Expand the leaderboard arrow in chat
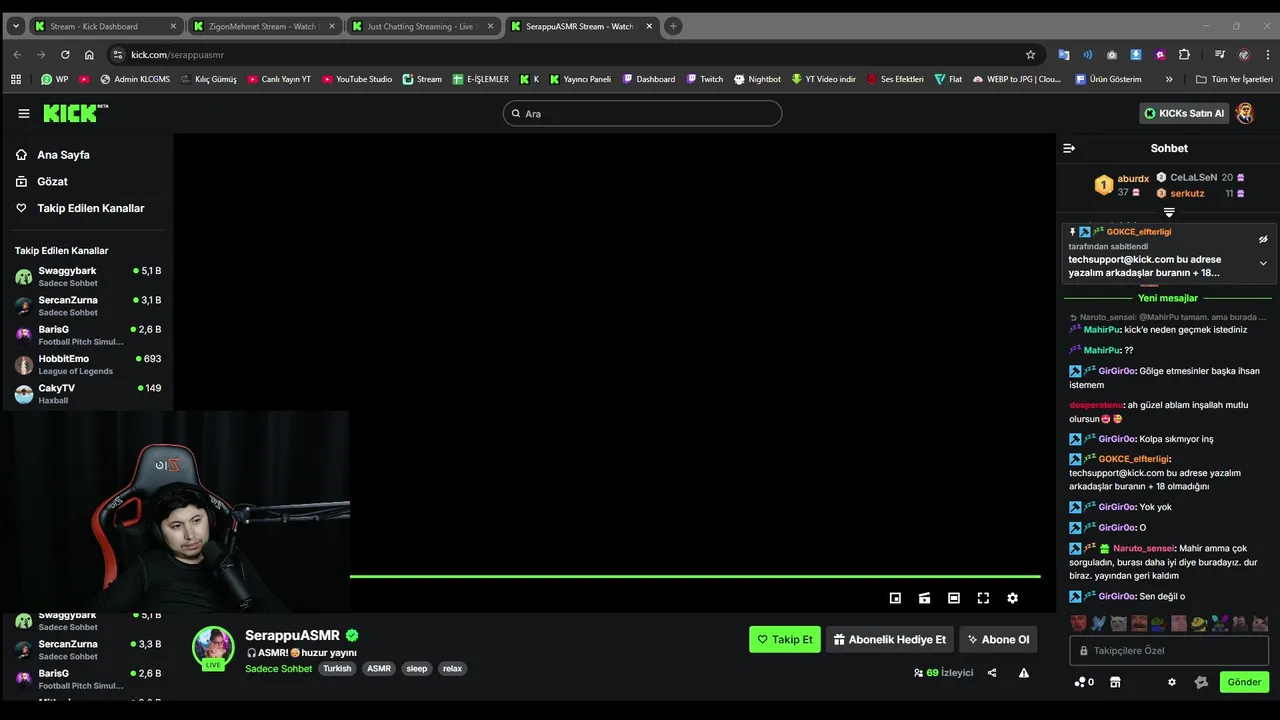The height and width of the screenshot is (720, 1280). tap(1169, 212)
